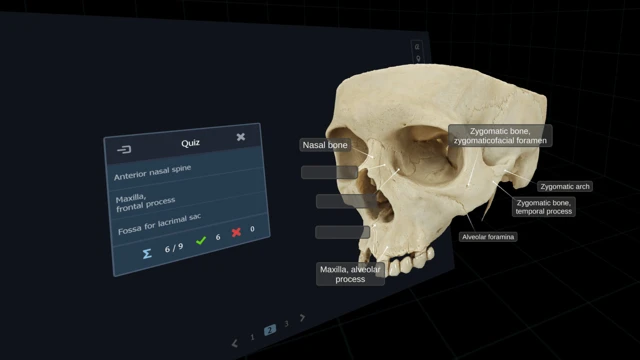
Task: Click the sigma total score icon
Action: coord(147,253)
